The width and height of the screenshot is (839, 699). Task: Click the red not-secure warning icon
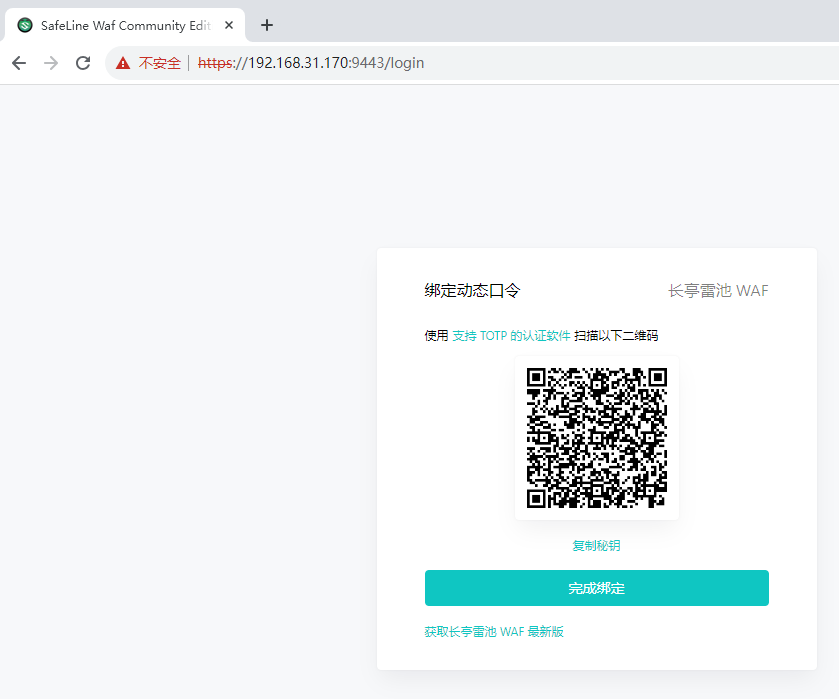pyautogui.click(x=123, y=63)
